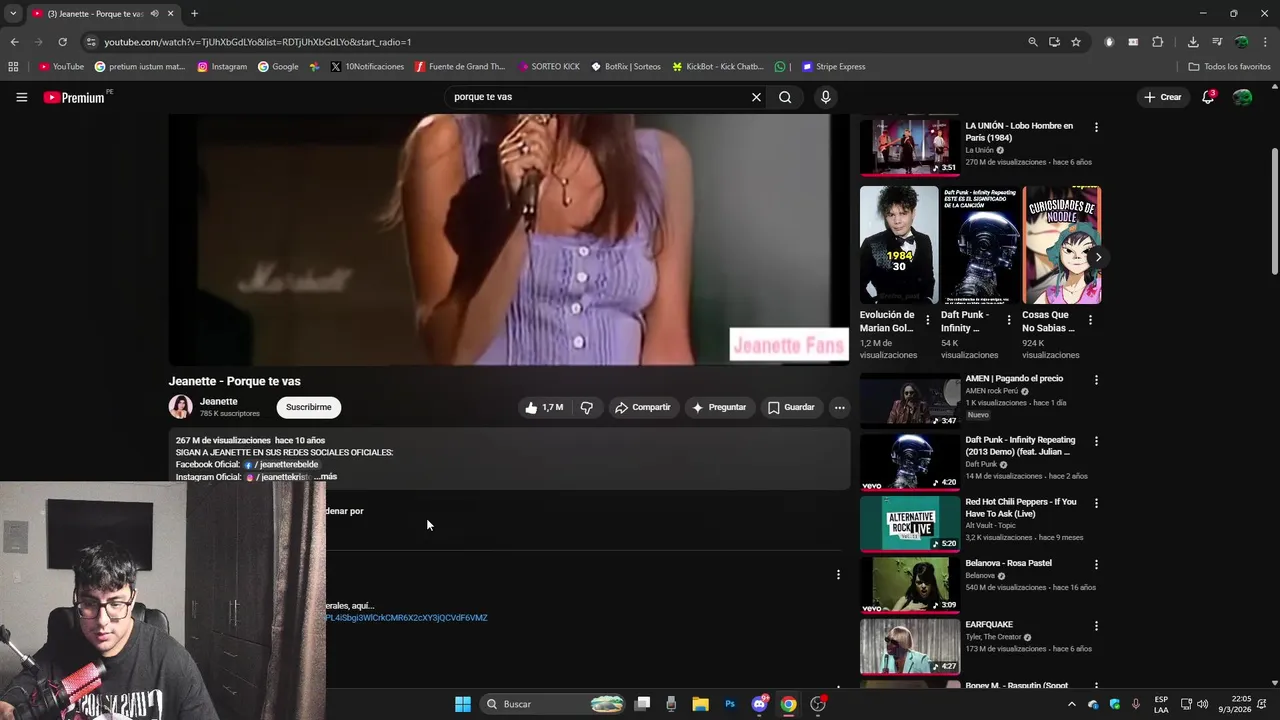Image resolution: width=1280 pixels, height=720 pixels.
Task: Save the video with the Guardar button
Action: pyautogui.click(x=791, y=407)
